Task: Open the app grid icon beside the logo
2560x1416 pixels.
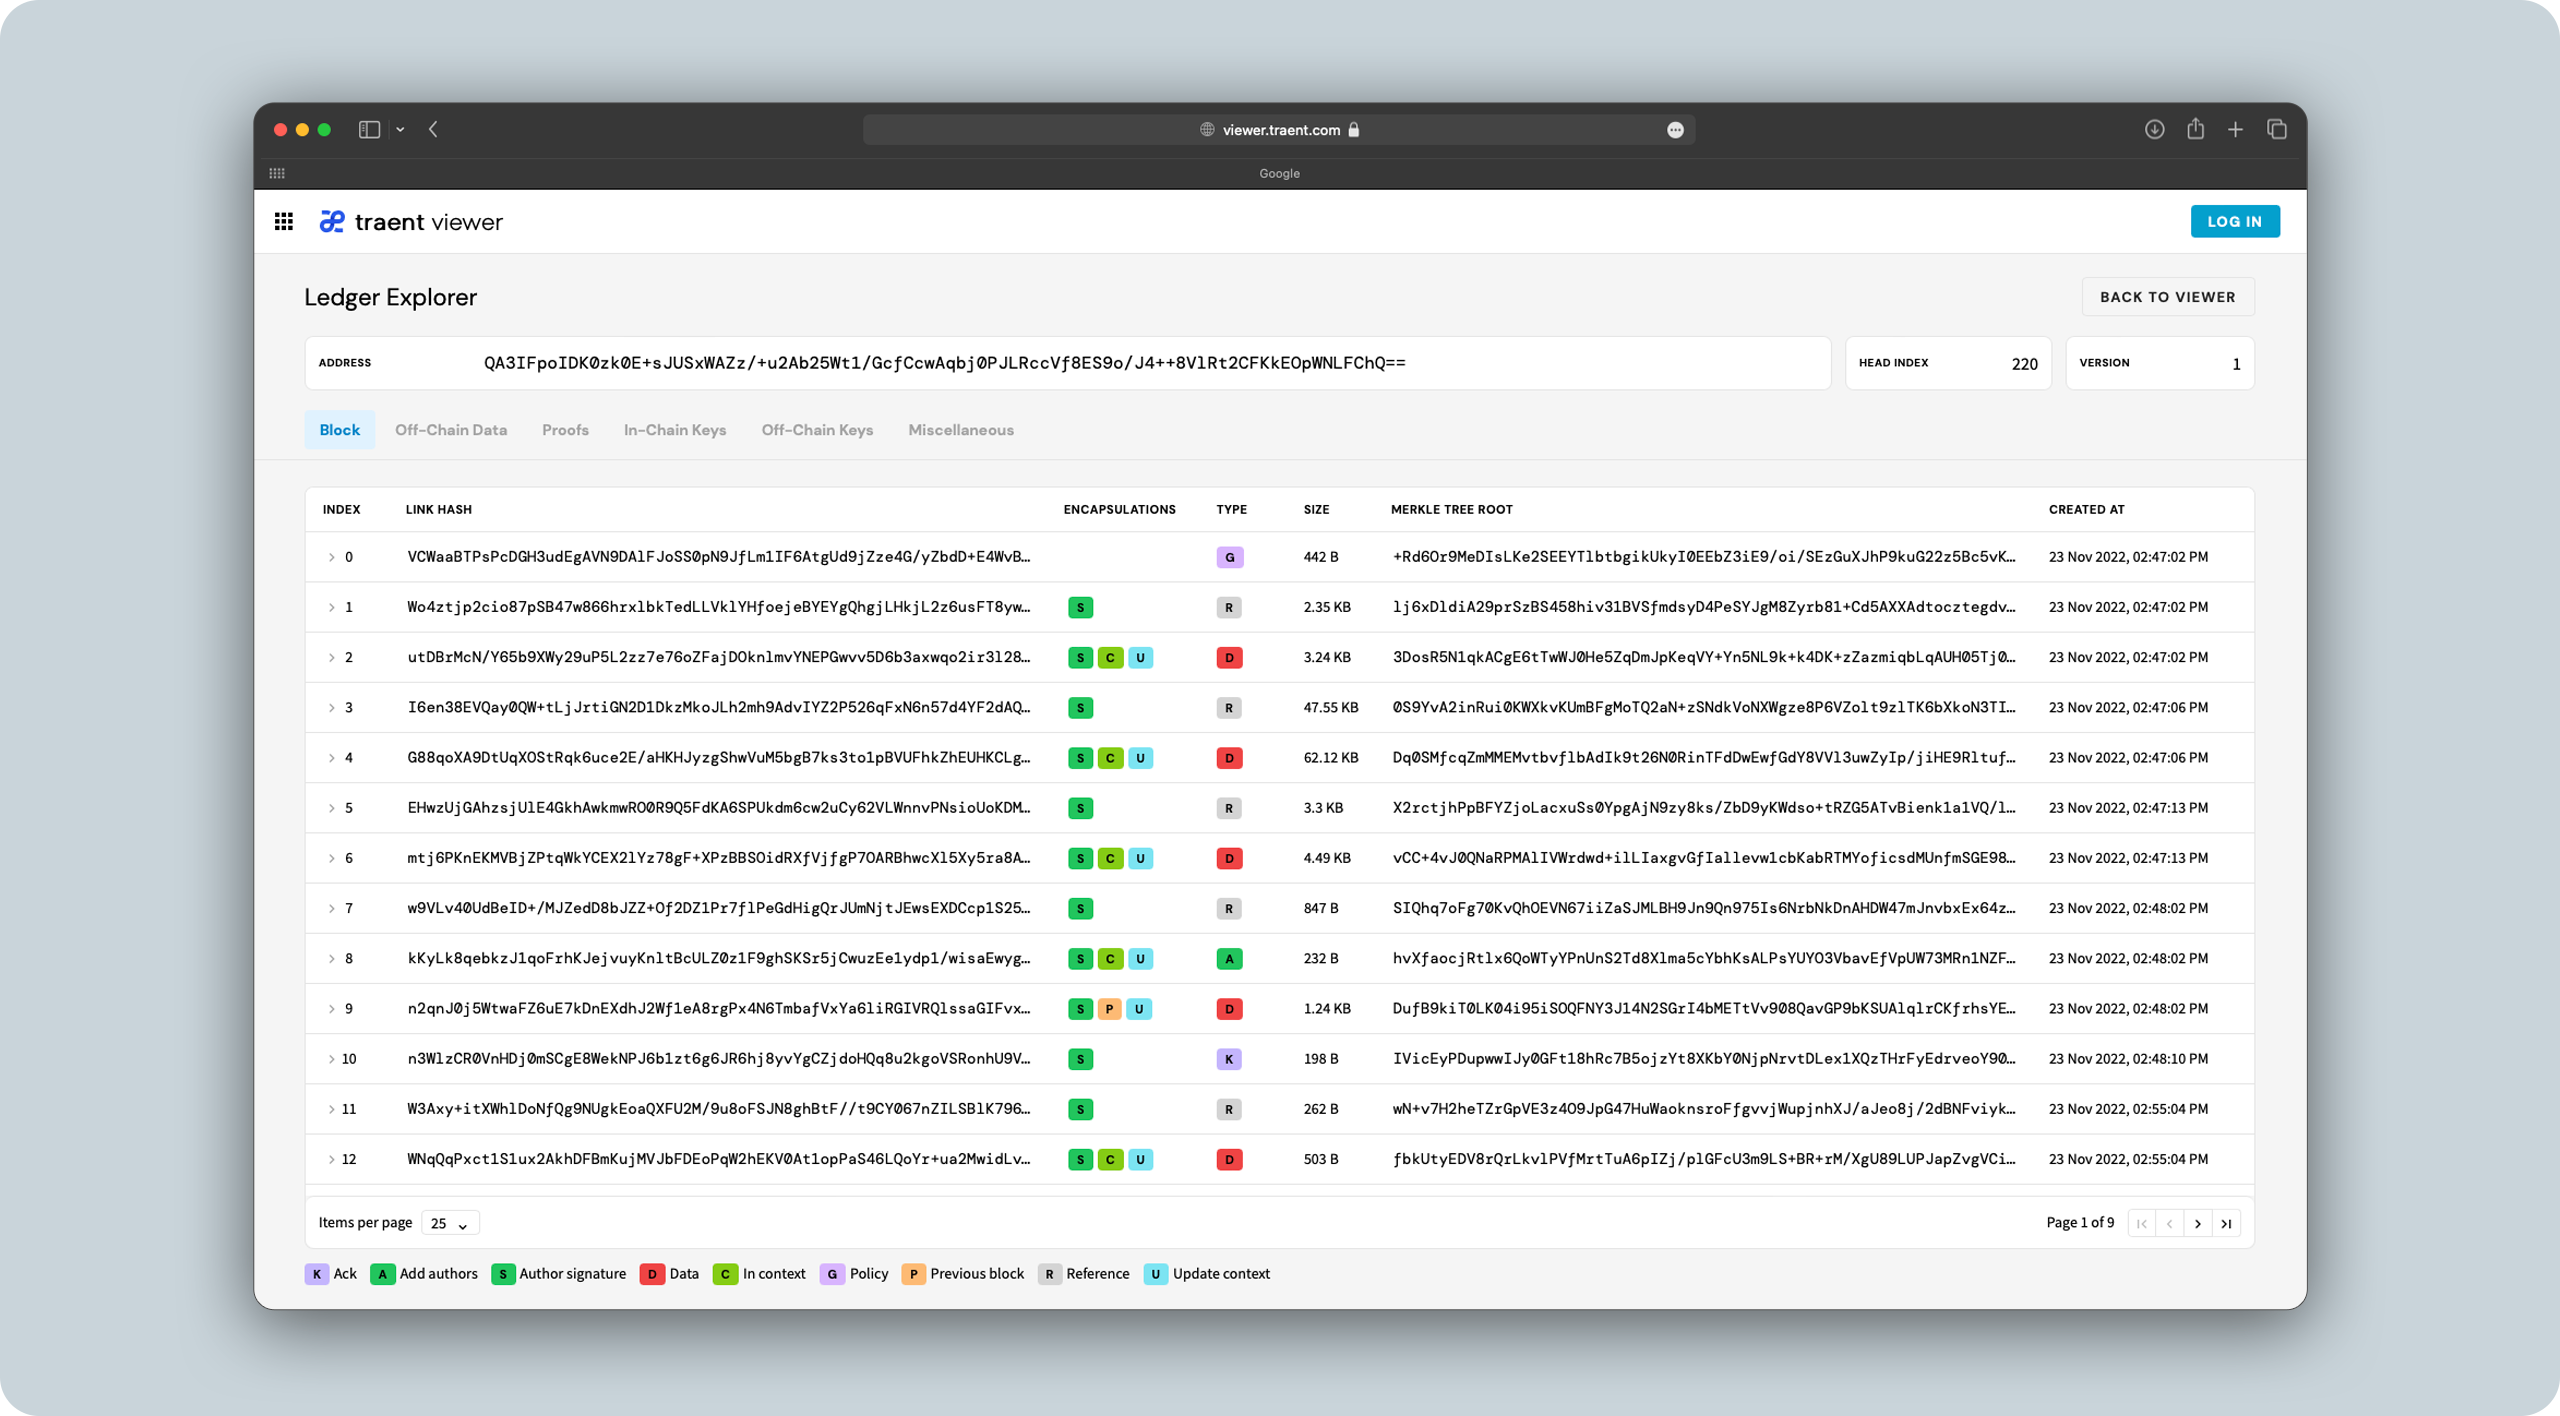Action: tap(284, 221)
